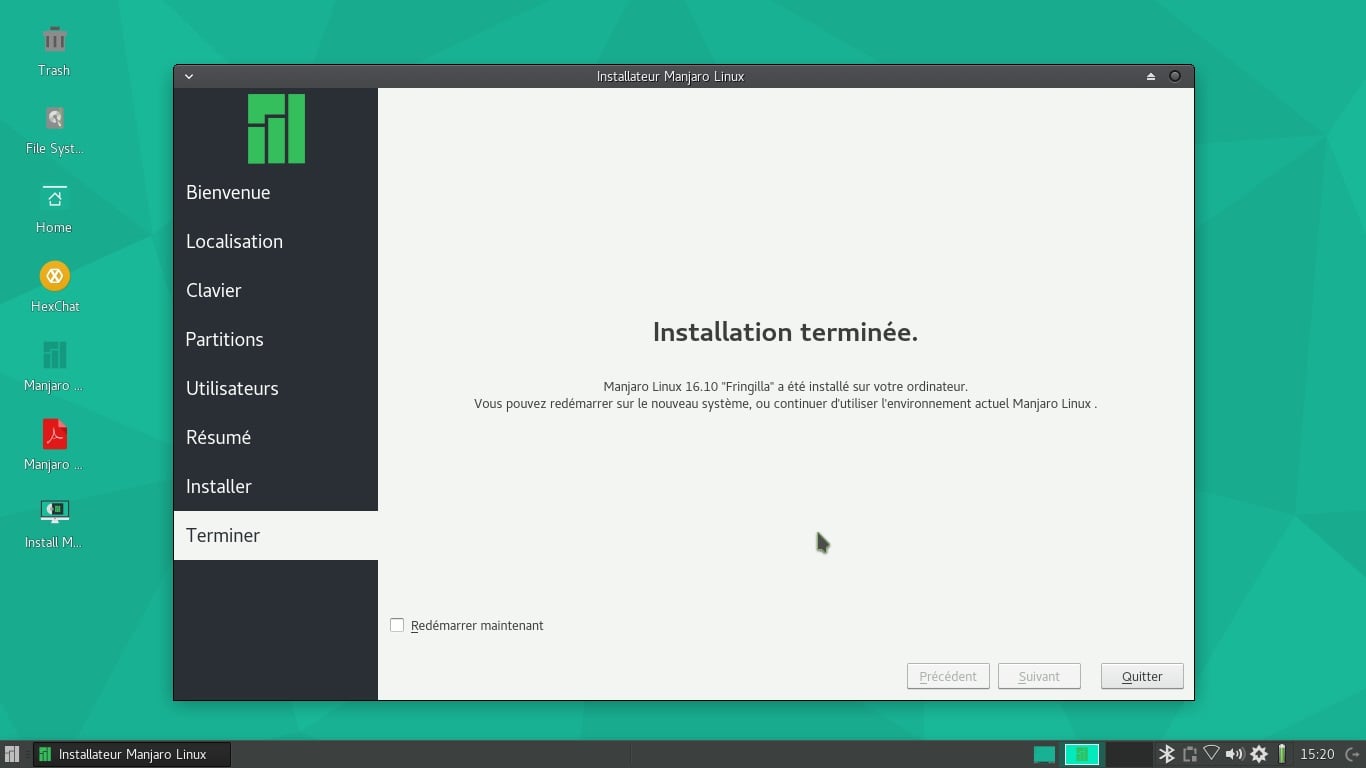Open the volume speaker tray icon
1366x768 pixels.
click(1235, 754)
